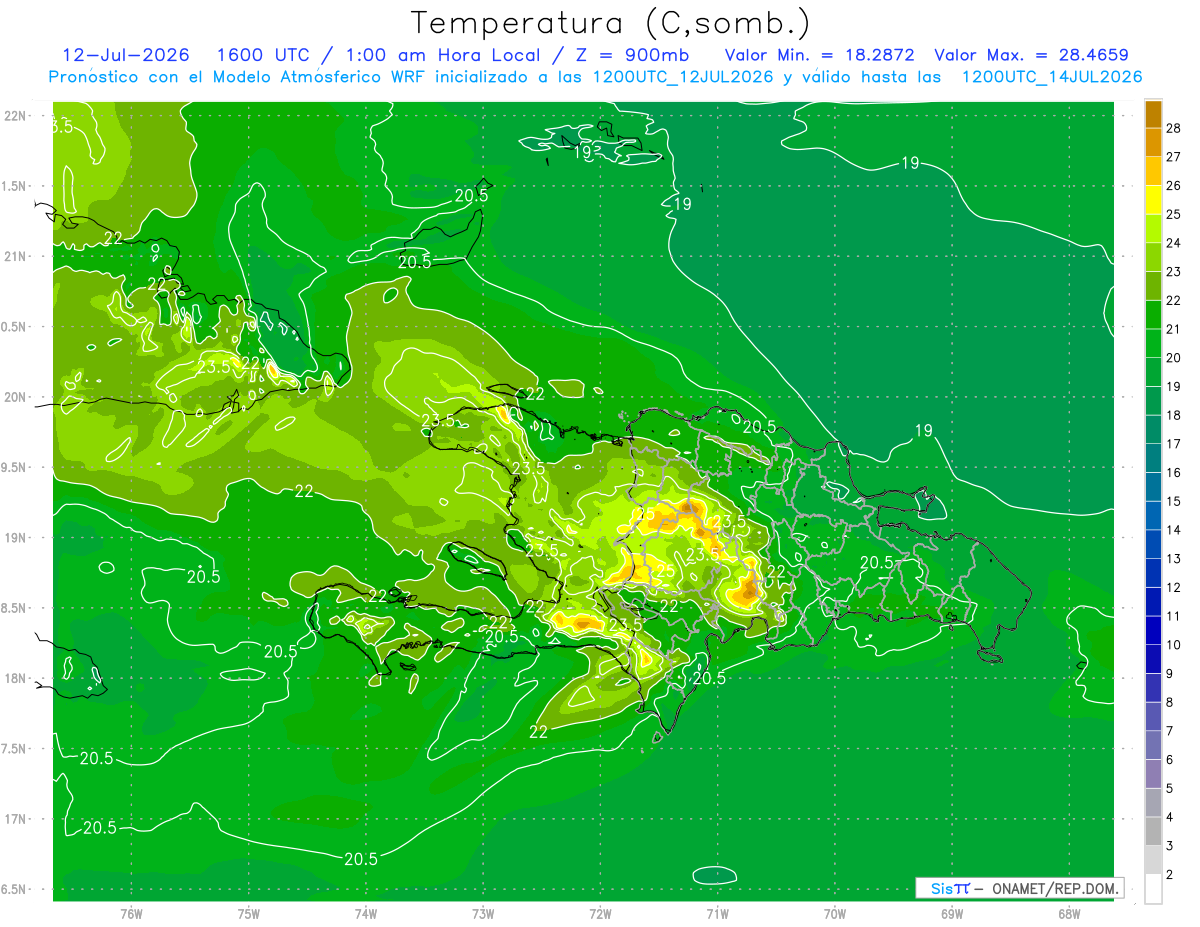Click 'Valor Max. = 28.4659' value

1032,56
